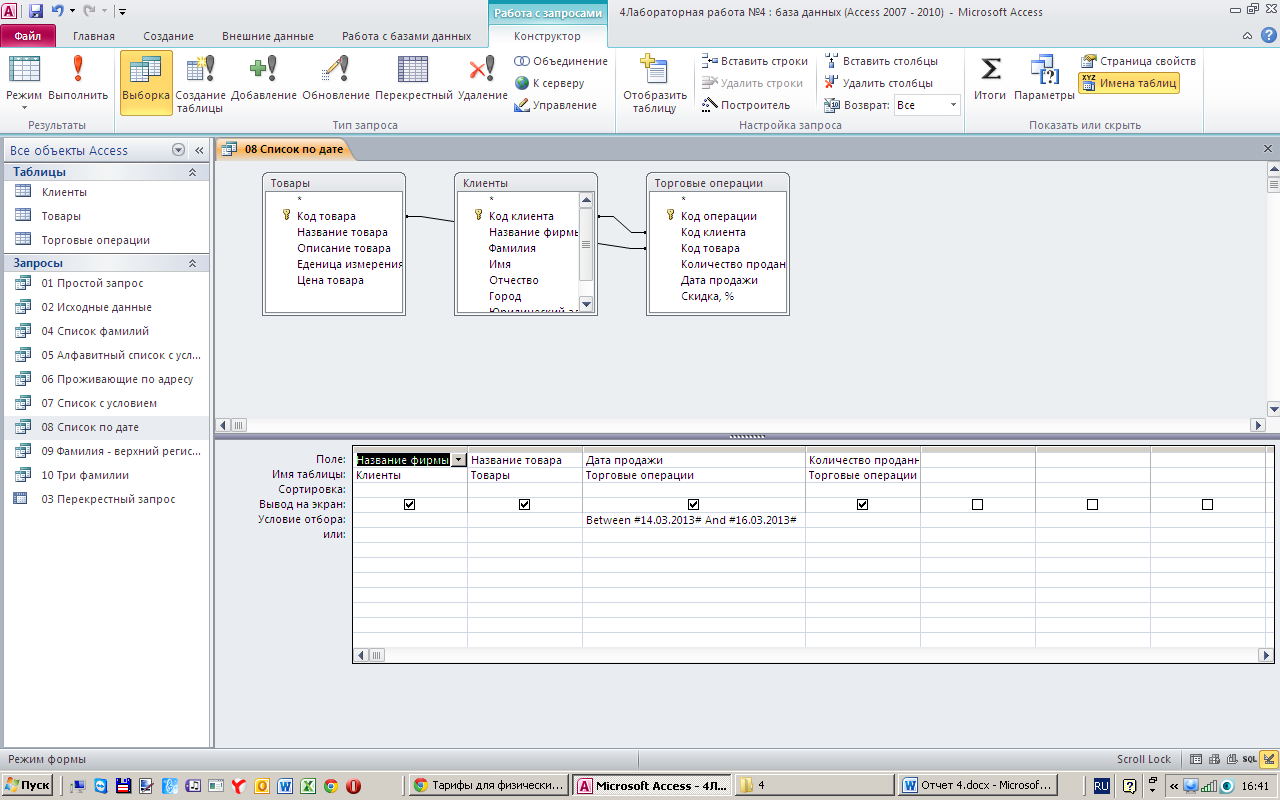Collapse the navigation pane with the chevron
Image resolution: width=1280 pixels, height=800 pixels.
pos(199,150)
